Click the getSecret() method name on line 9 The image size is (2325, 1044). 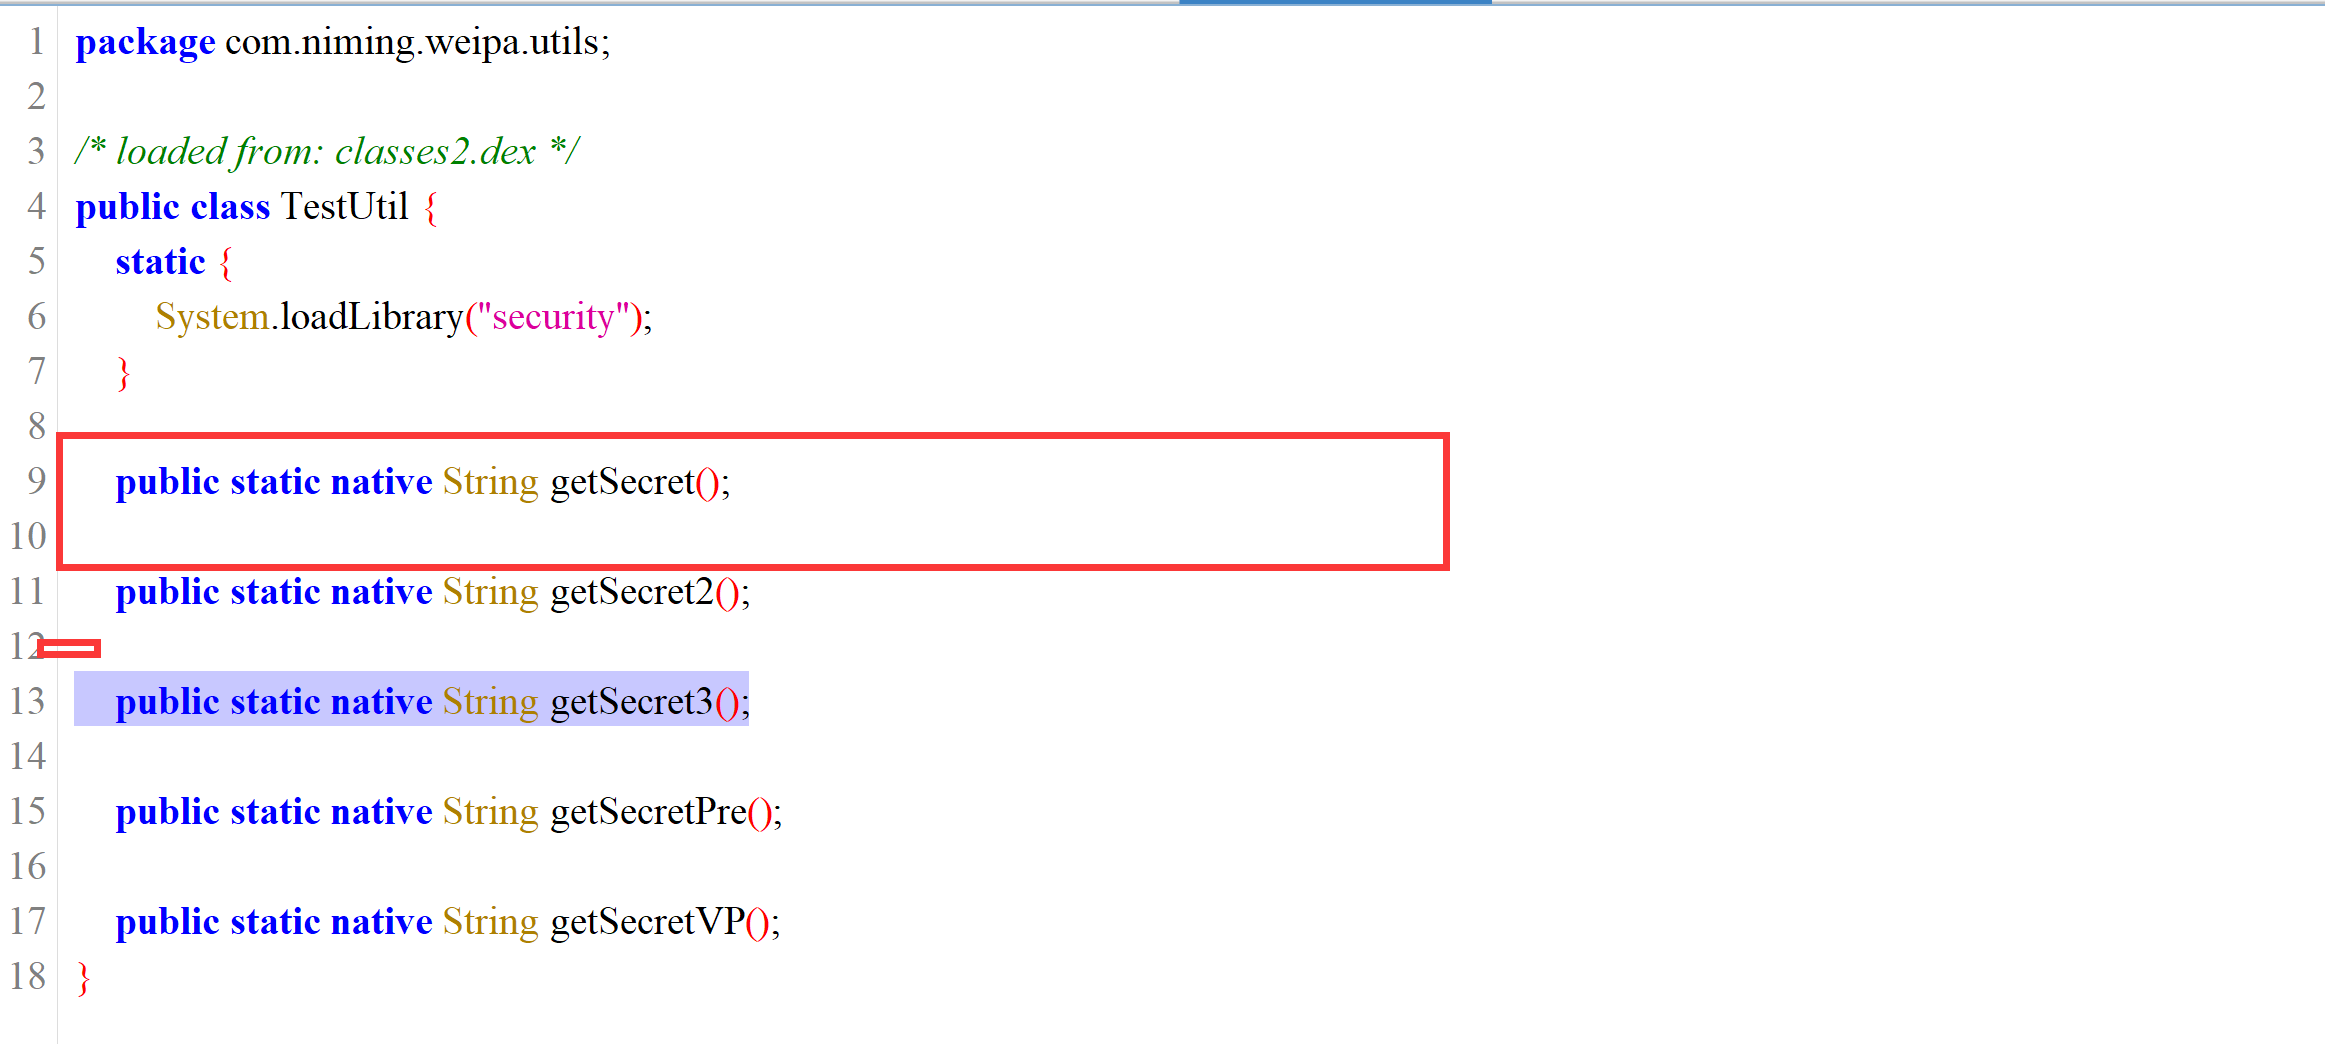(x=622, y=482)
